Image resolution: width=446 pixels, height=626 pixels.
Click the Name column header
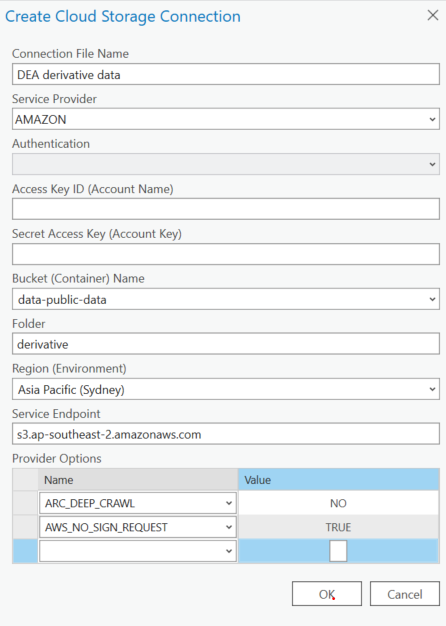pos(138,480)
